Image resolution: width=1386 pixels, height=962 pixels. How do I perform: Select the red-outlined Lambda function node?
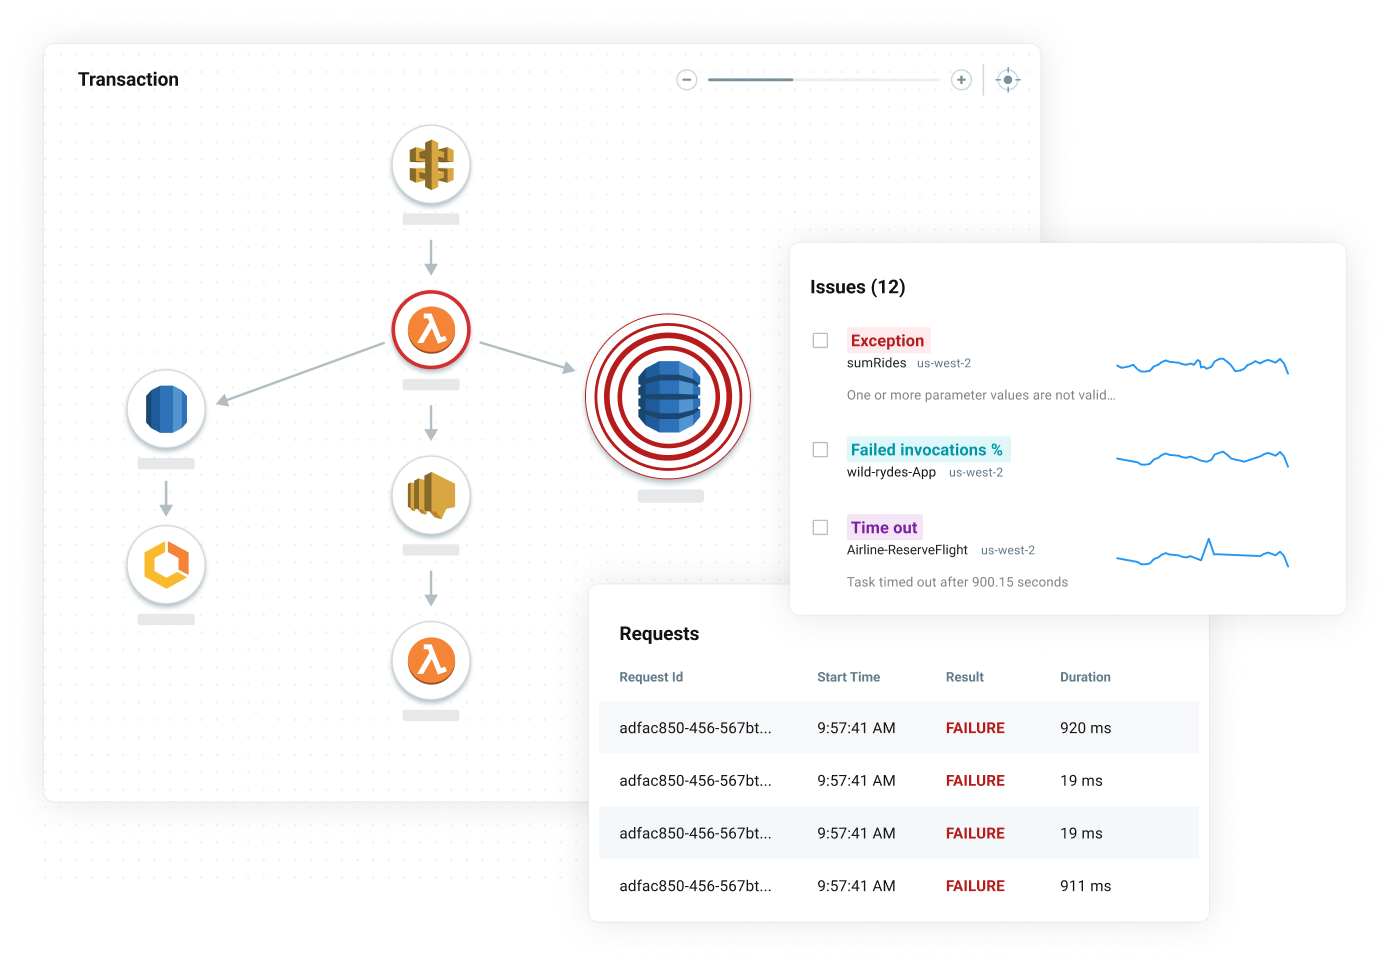tap(431, 330)
